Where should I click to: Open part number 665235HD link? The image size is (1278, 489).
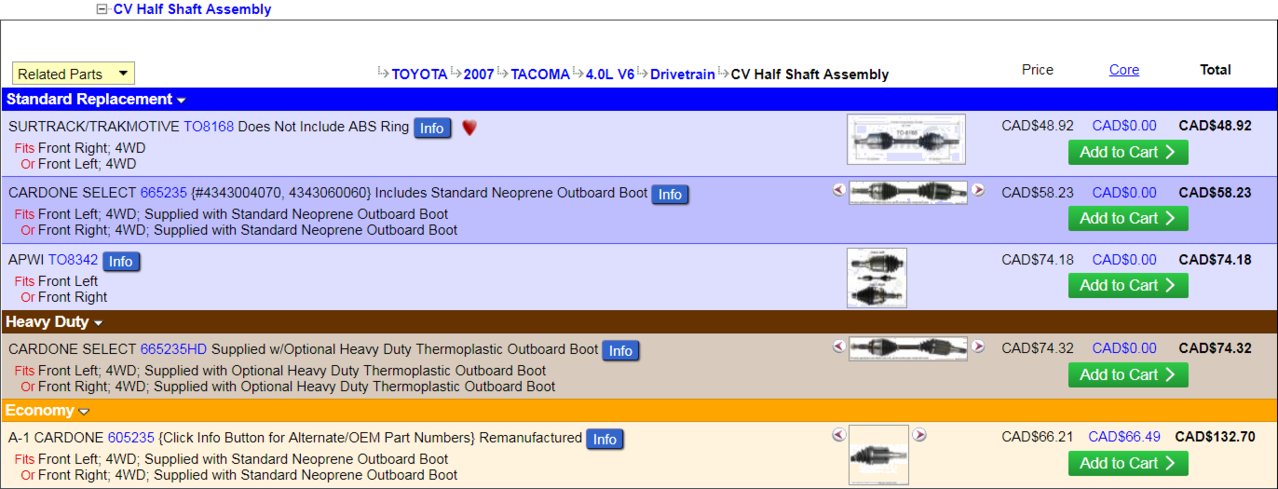tap(173, 349)
